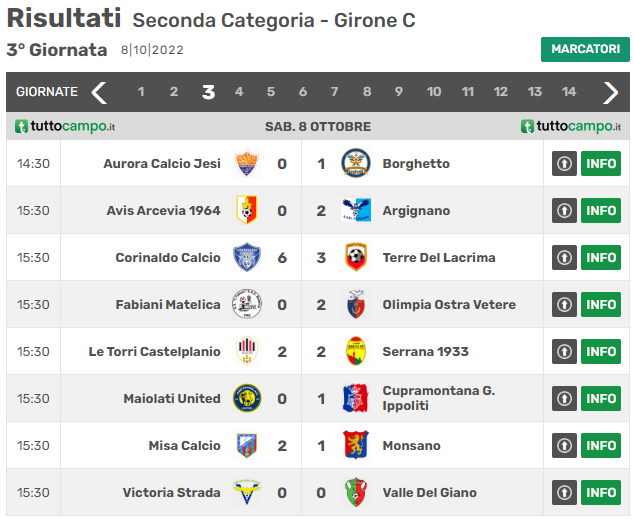634x519 pixels.
Task: Click the Argignano team logo
Action: [x=356, y=210]
